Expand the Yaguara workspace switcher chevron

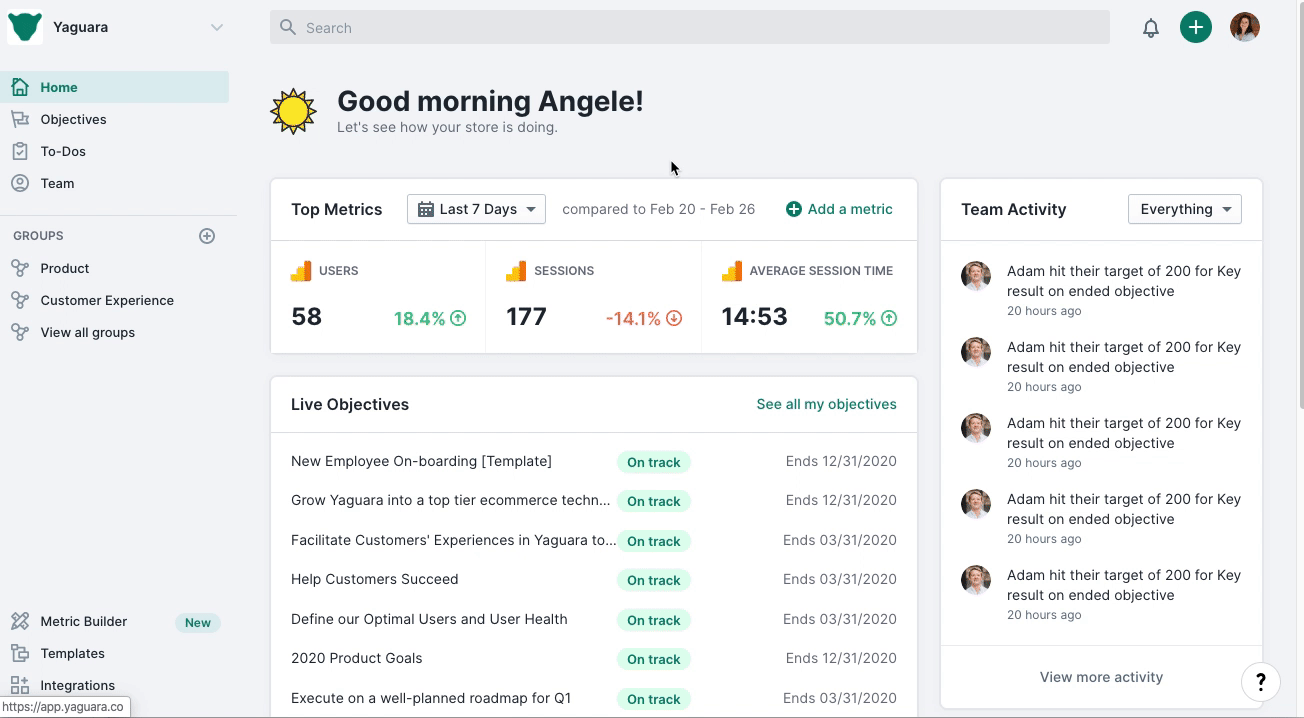click(x=216, y=27)
